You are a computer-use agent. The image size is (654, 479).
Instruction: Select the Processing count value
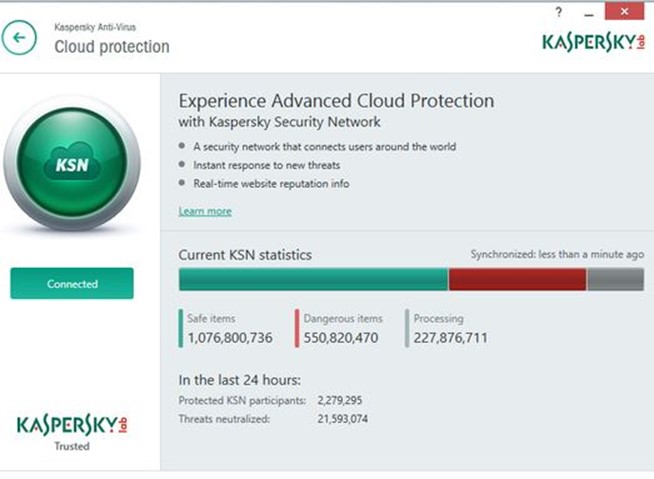point(450,338)
